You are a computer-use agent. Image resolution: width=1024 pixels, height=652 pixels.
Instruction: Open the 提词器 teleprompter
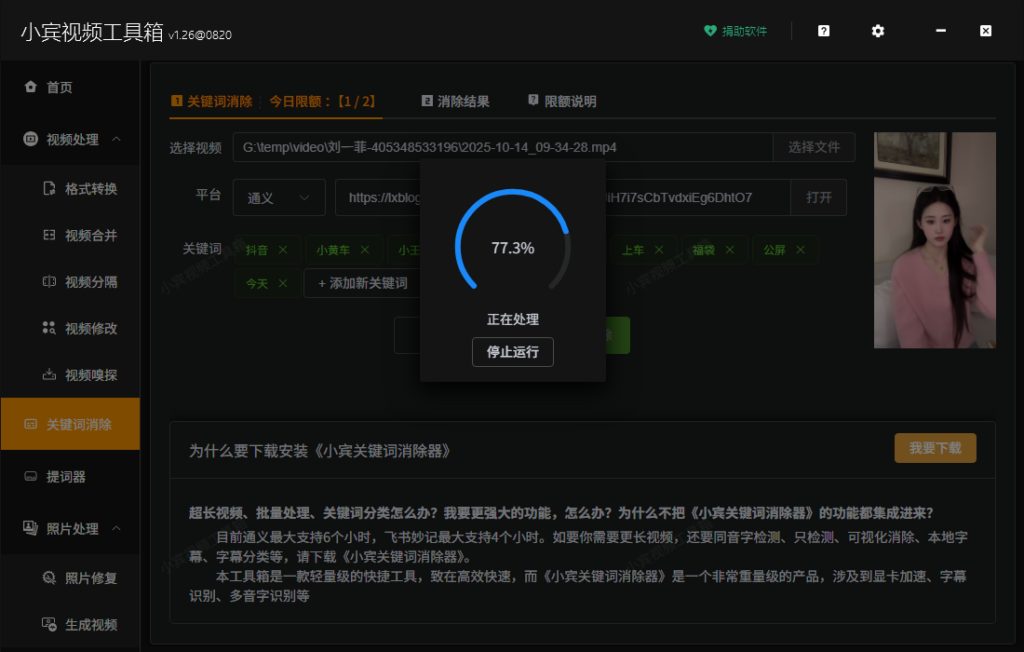(66, 477)
